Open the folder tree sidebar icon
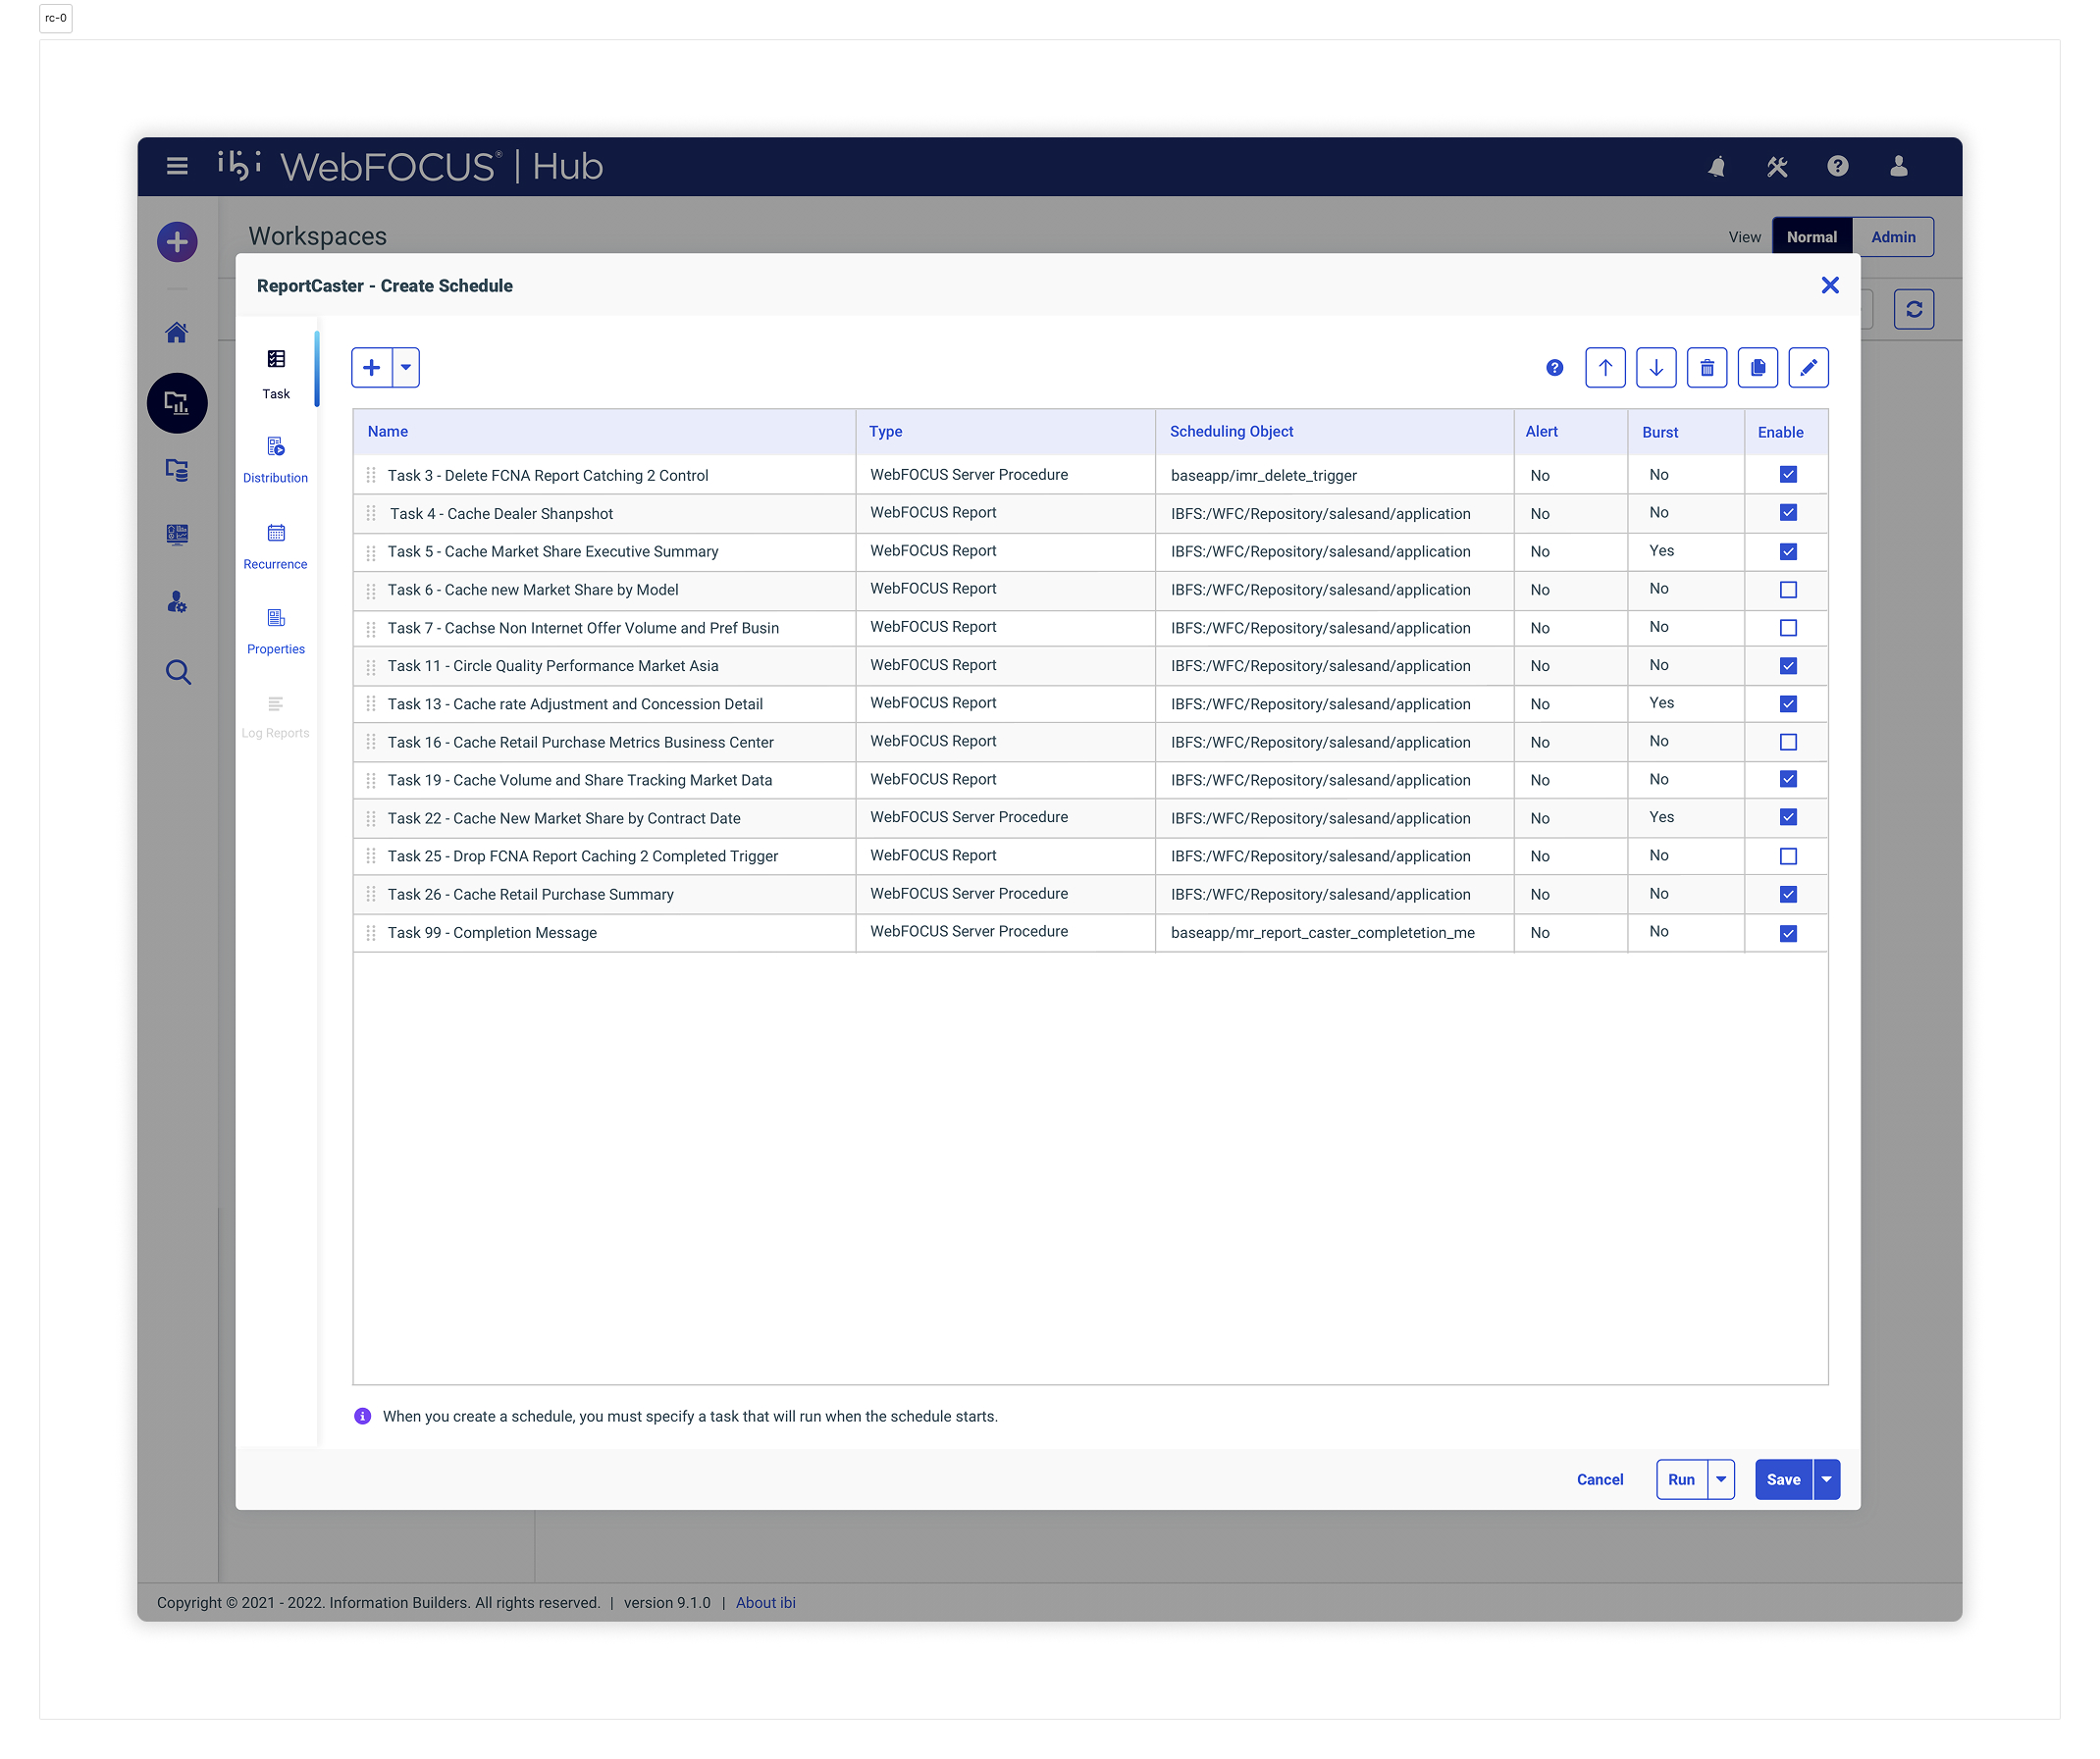Image resolution: width=2100 pixels, height=1759 pixels. 177,469
